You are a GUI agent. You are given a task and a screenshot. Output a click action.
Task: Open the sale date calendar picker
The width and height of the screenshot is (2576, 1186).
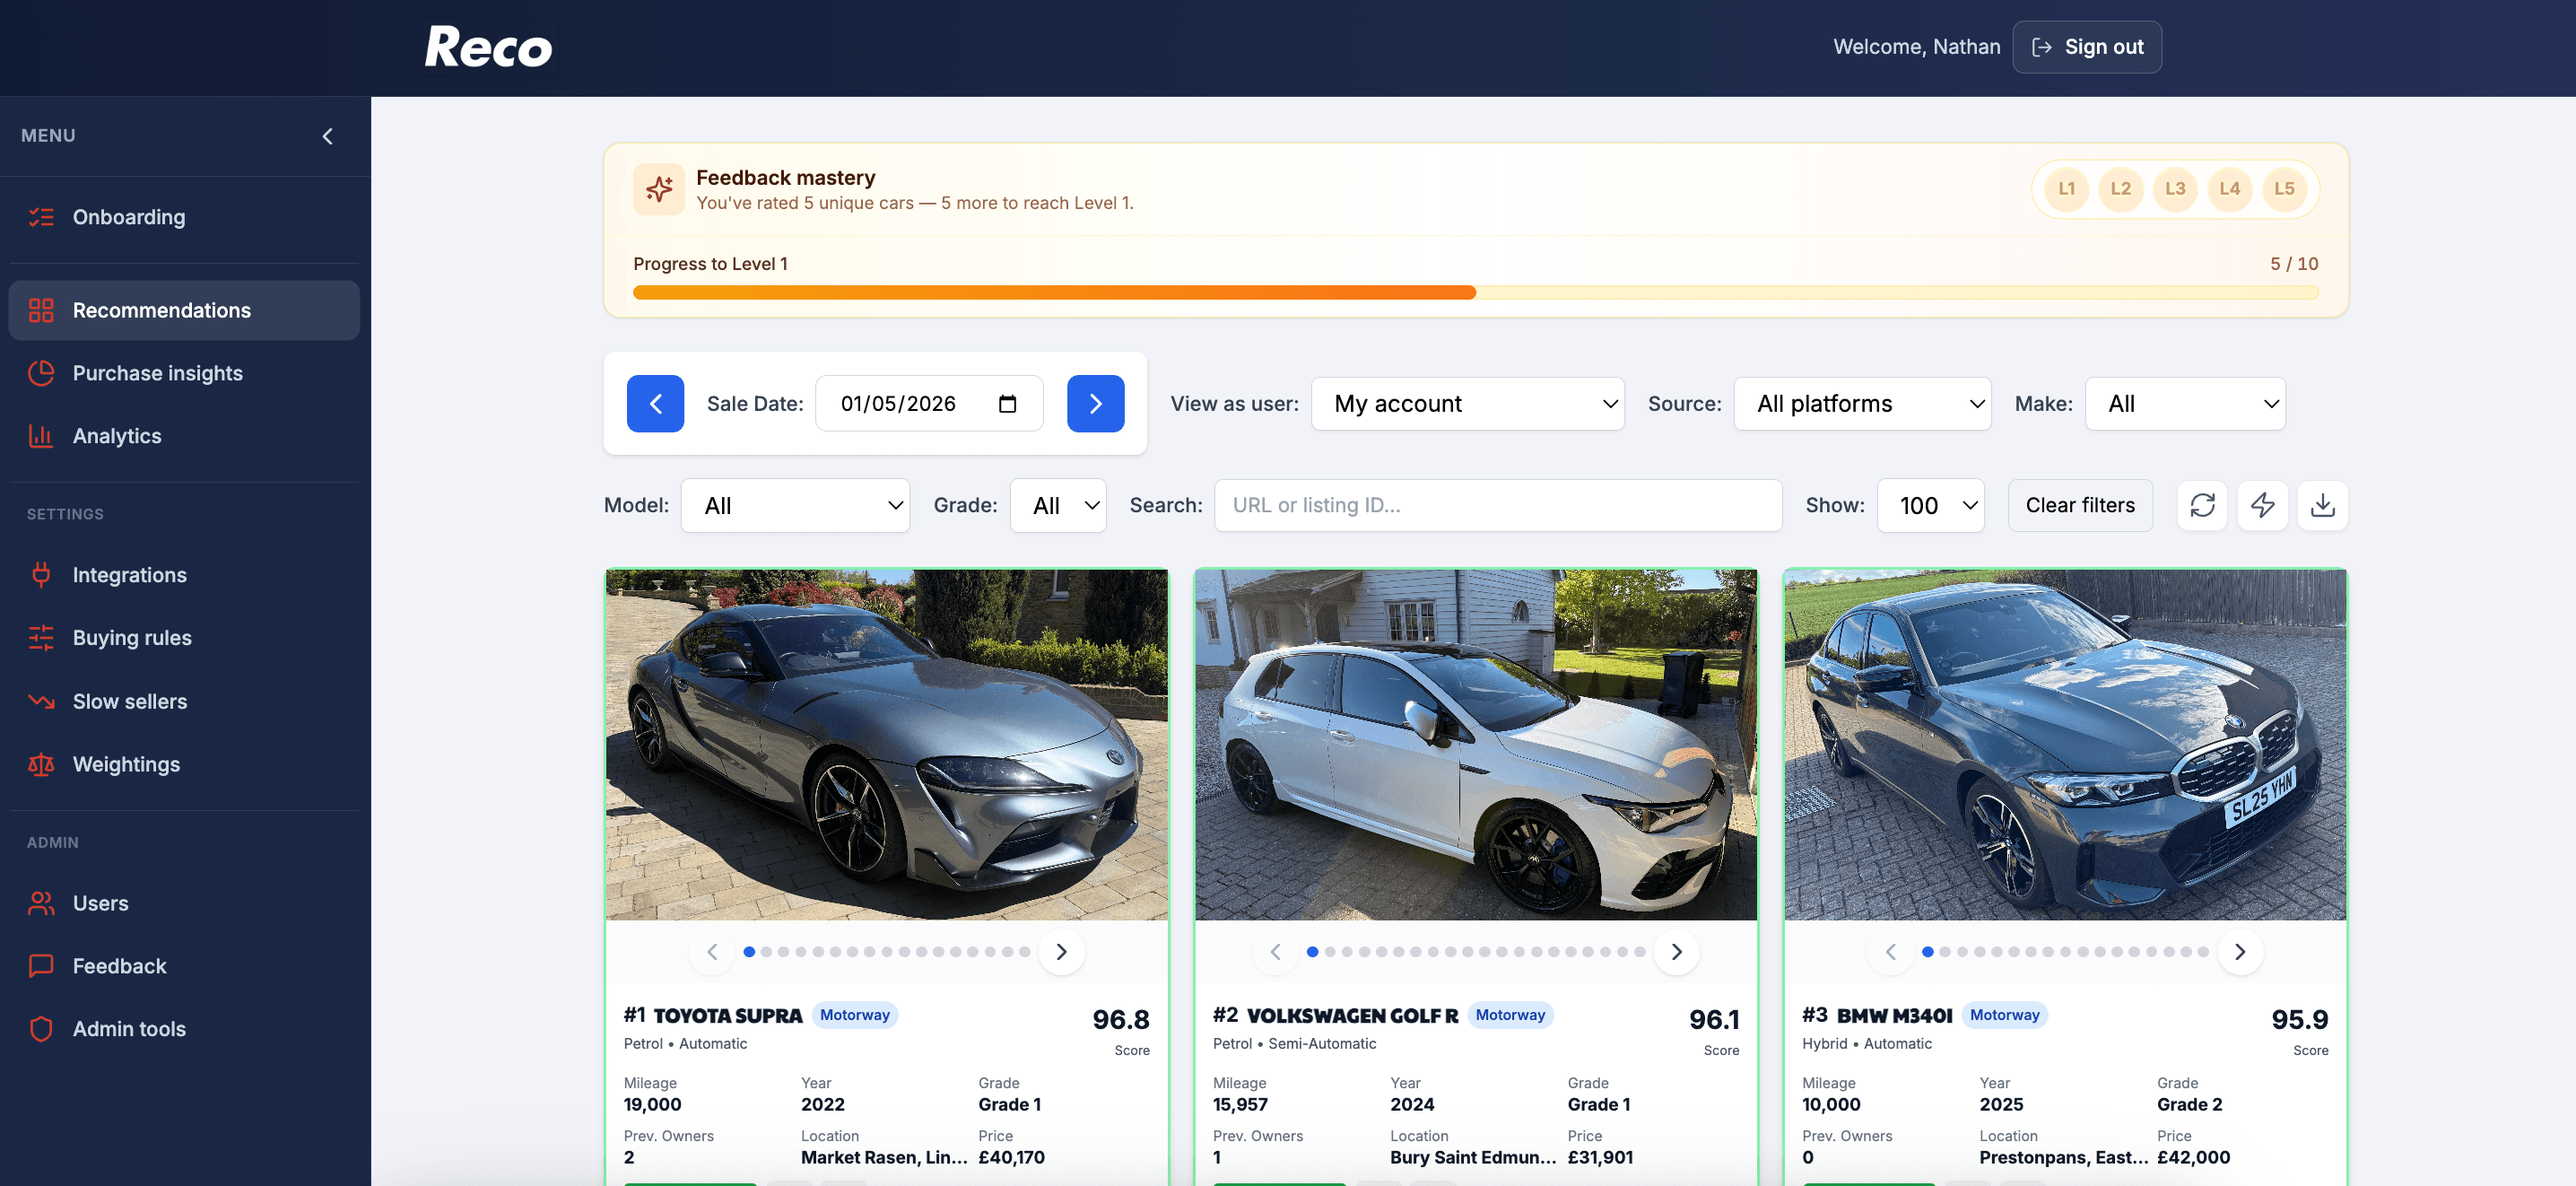pyautogui.click(x=1007, y=404)
